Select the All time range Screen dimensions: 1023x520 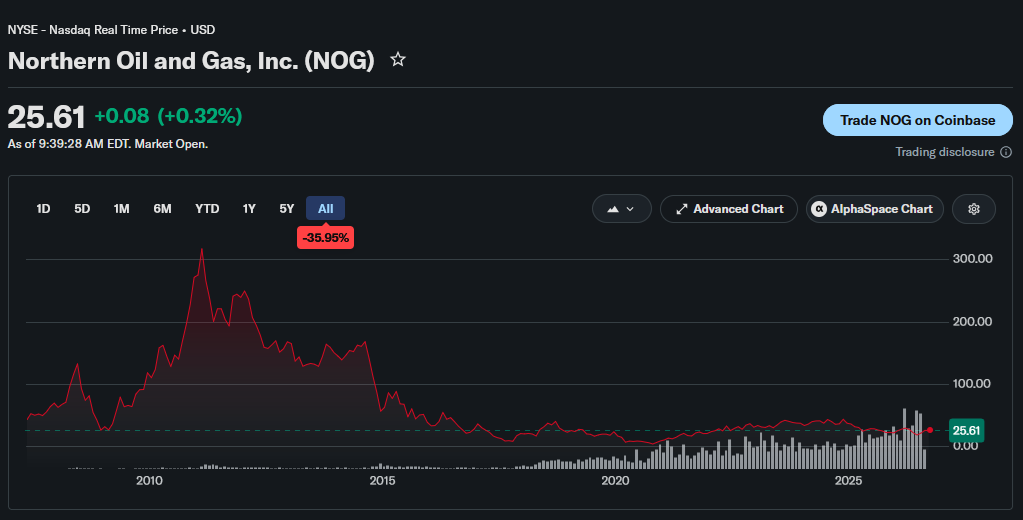(x=326, y=209)
